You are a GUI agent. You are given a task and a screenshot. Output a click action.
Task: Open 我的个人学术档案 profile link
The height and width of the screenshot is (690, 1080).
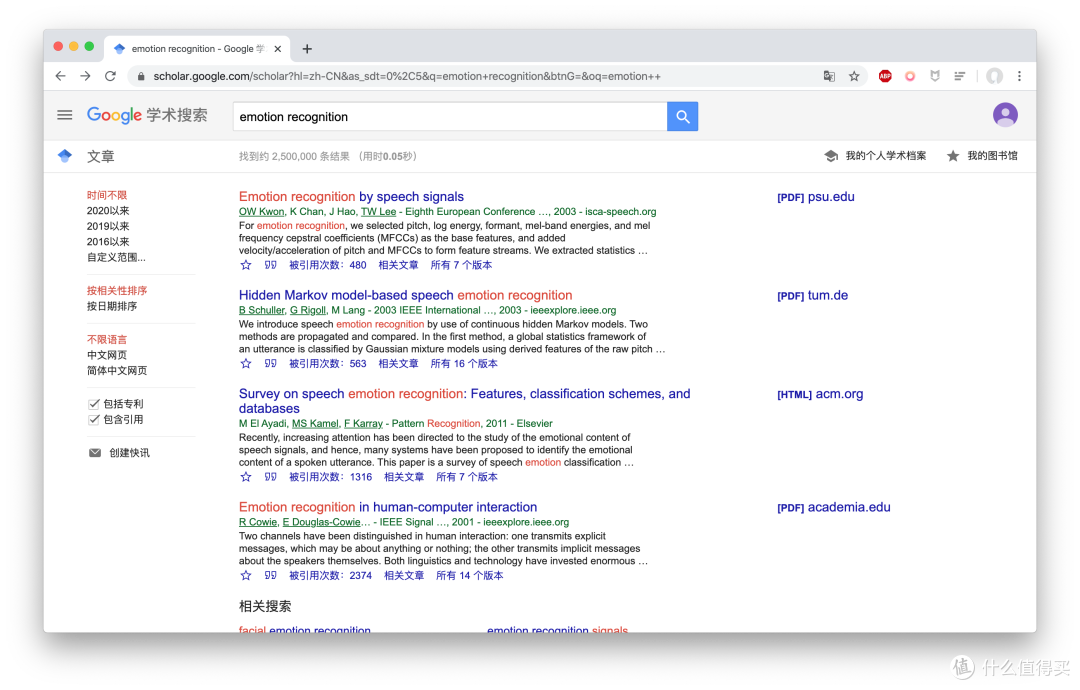pos(875,156)
